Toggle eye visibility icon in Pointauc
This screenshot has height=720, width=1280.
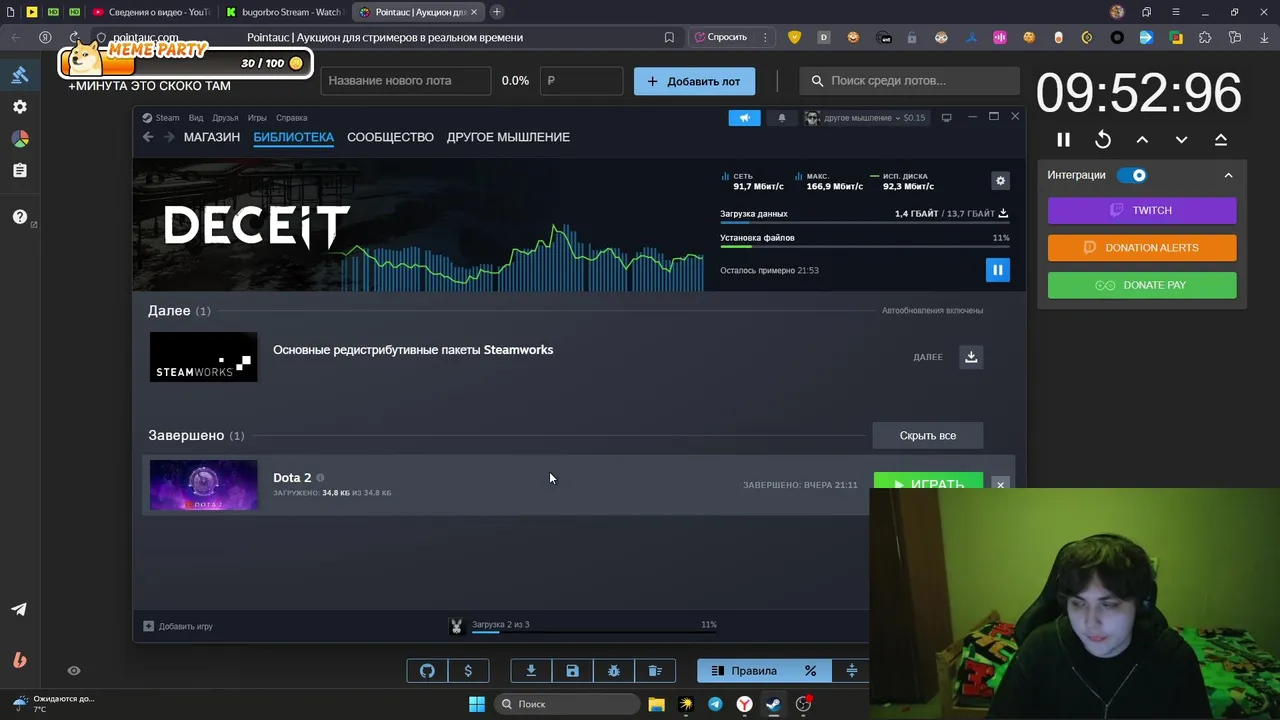pyautogui.click(x=74, y=671)
